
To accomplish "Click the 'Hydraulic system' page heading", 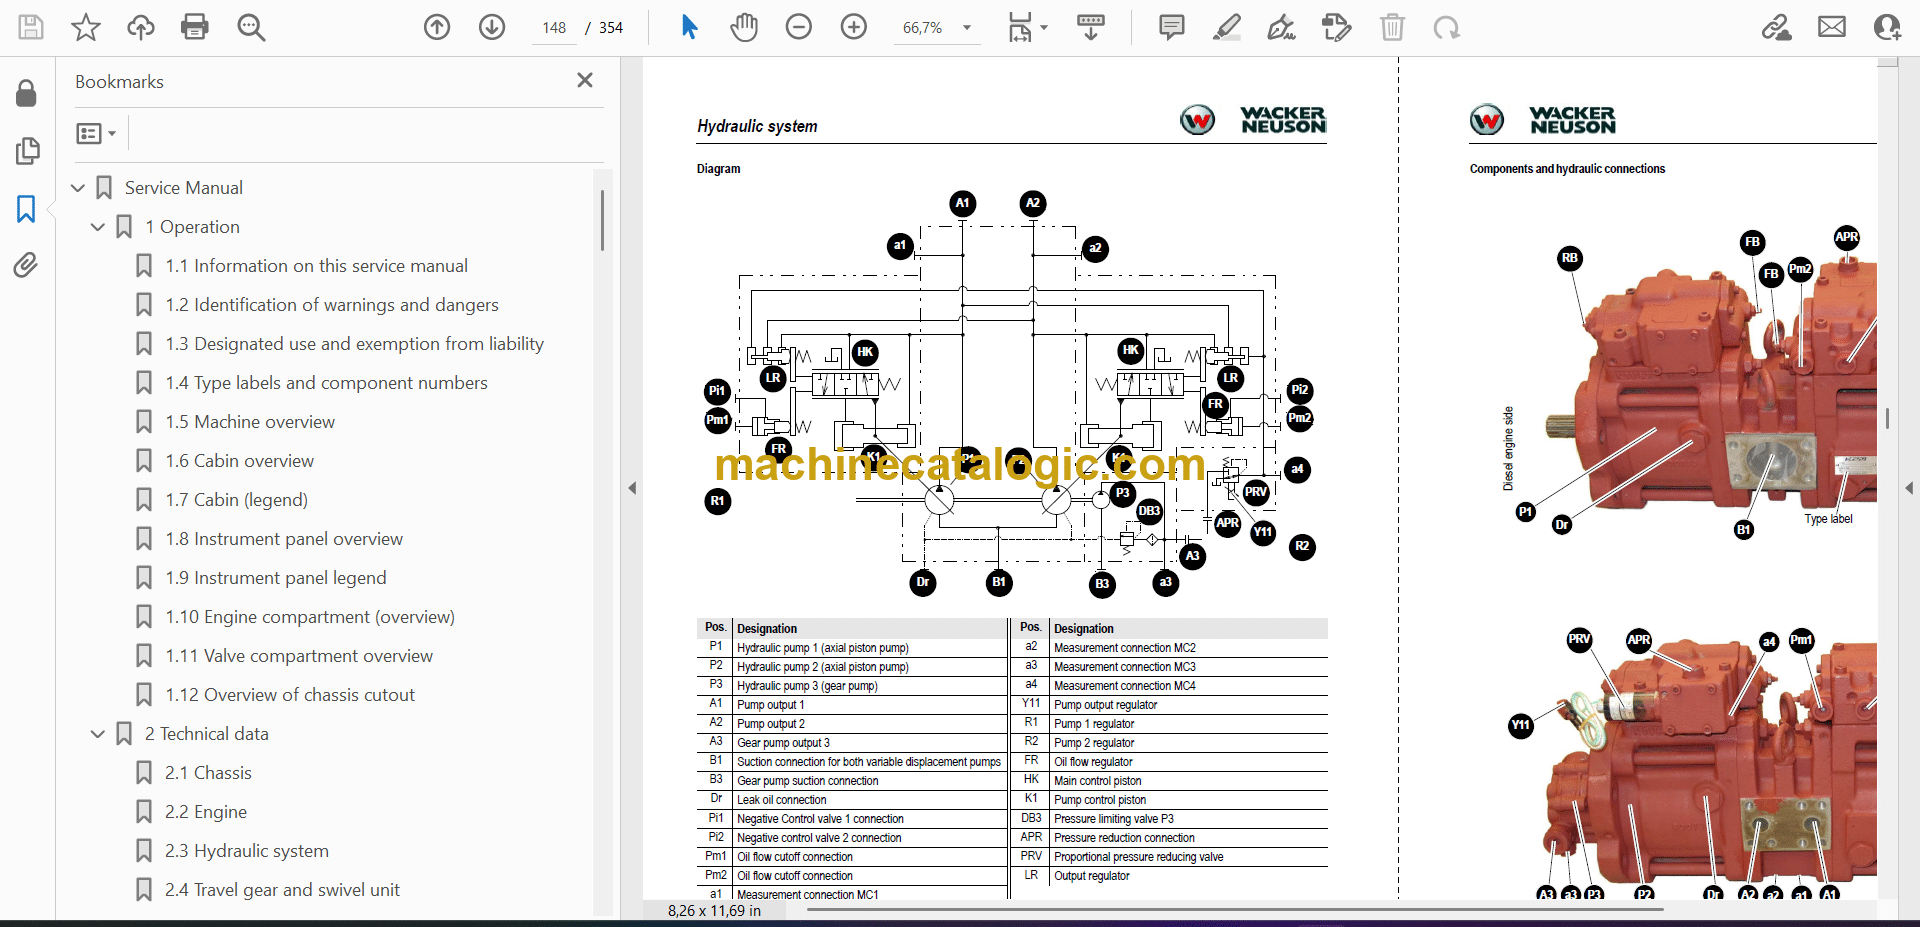I will pos(757,126).
